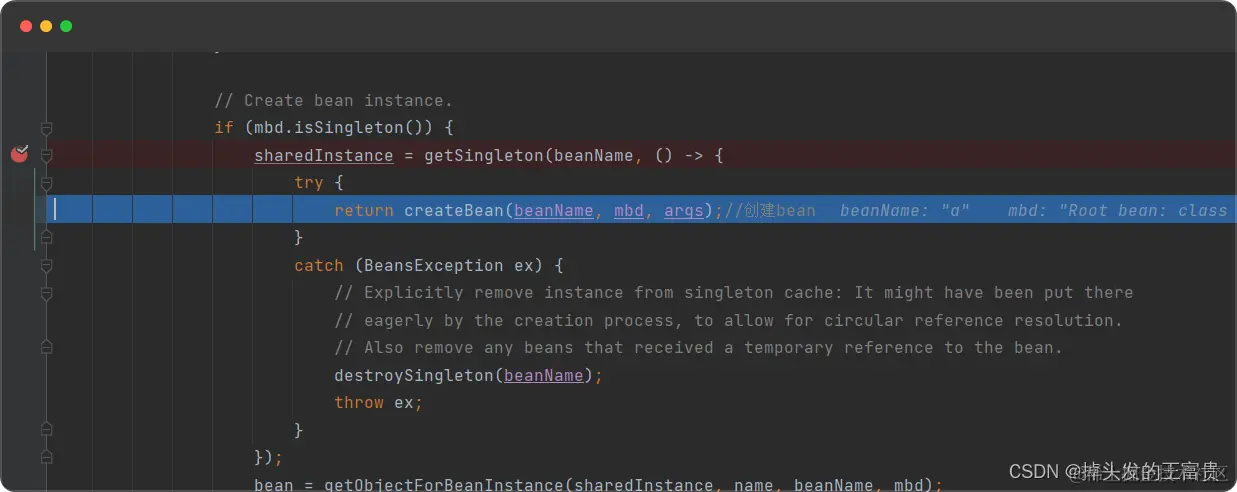Collapse the fold marker beside if (mbd.isSingleton())

tap(46, 128)
